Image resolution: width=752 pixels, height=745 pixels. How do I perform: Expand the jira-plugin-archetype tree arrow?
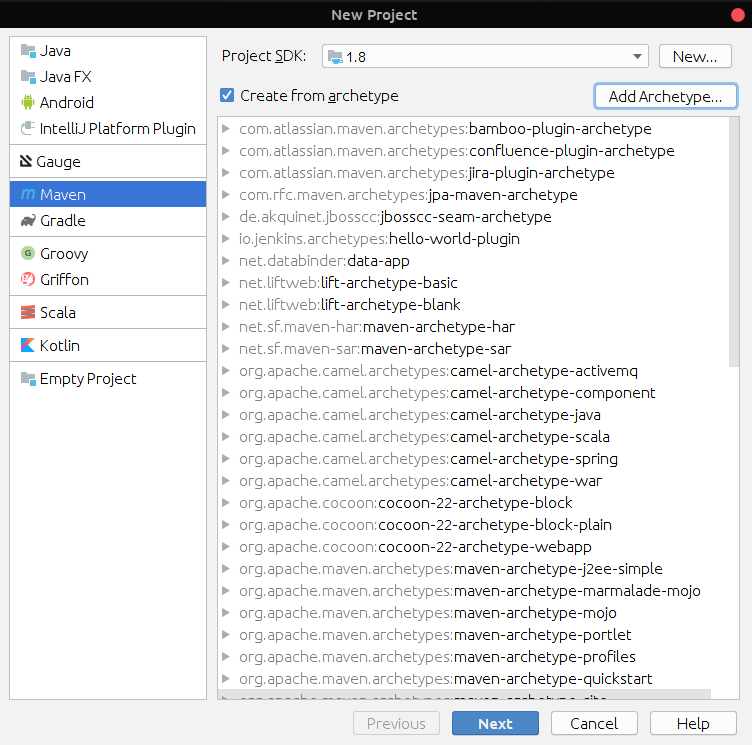(x=225, y=173)
